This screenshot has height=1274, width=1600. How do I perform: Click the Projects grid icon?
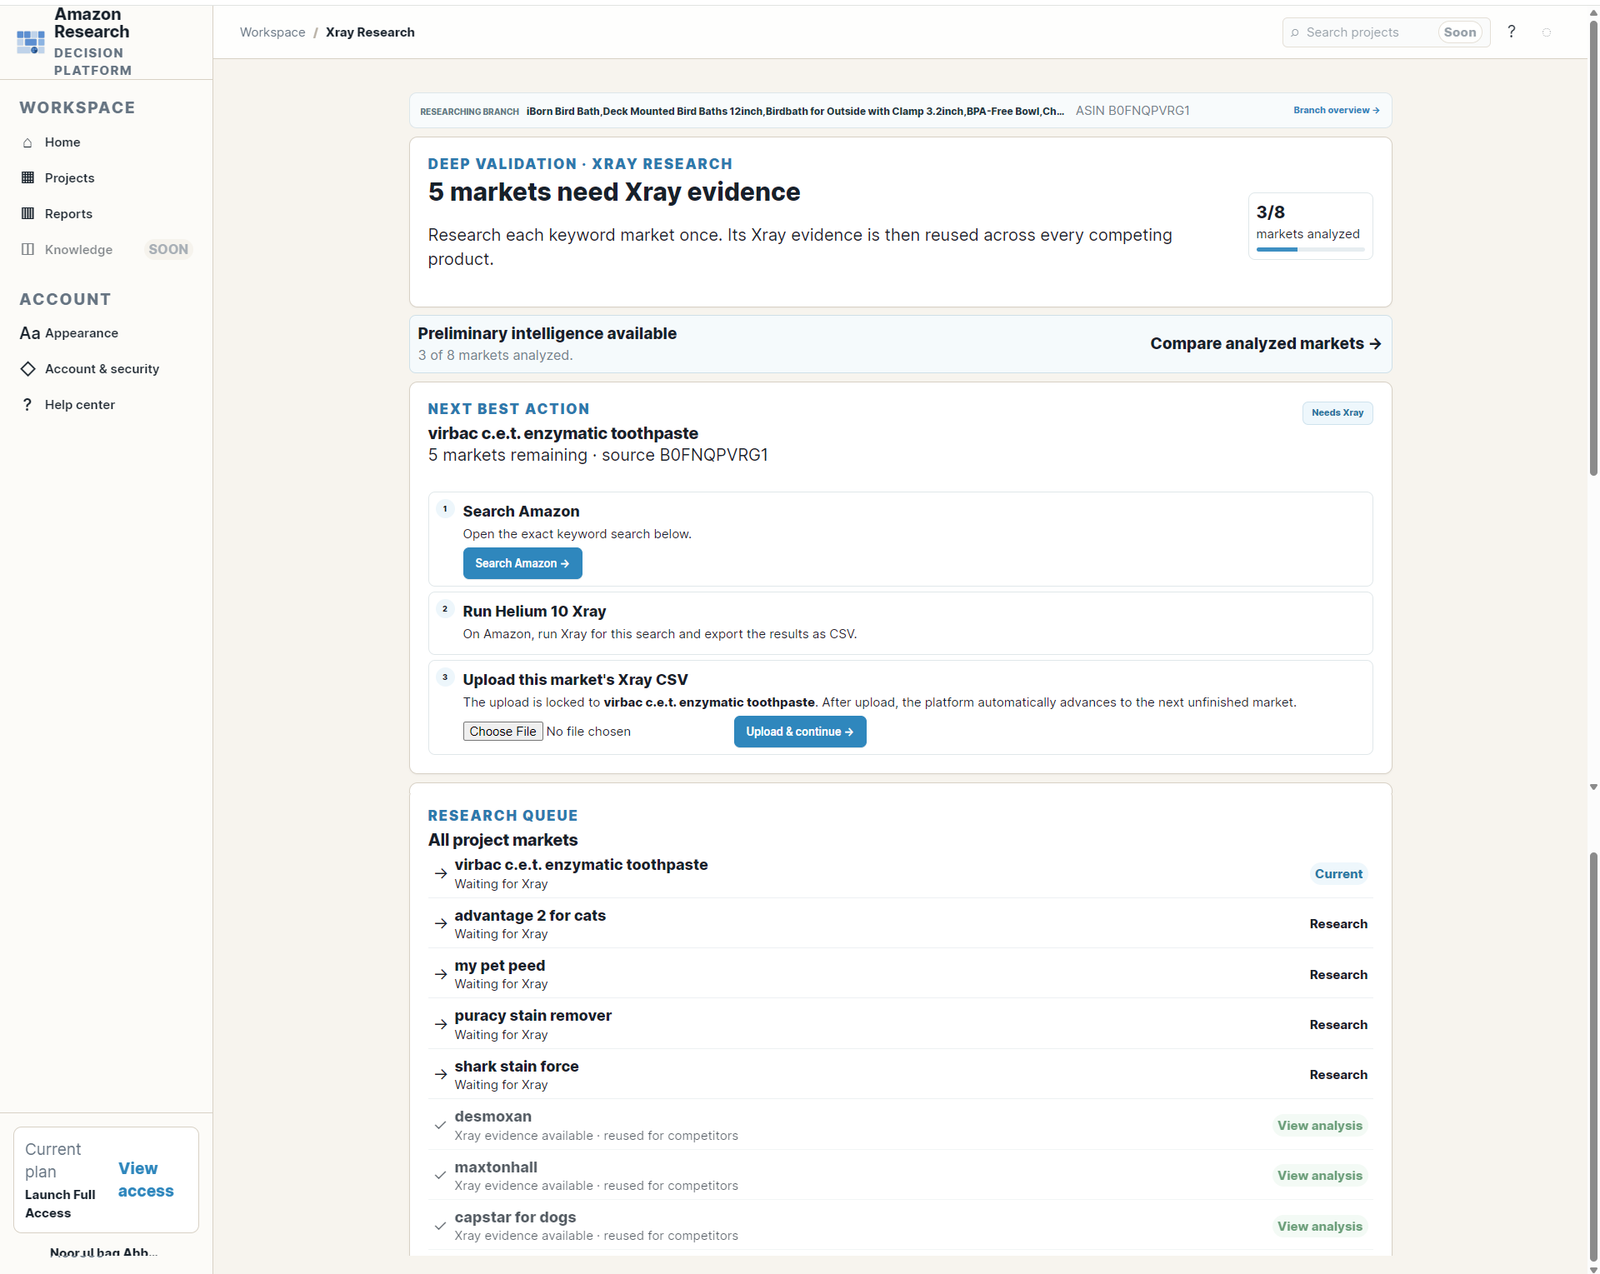[28, 178]
